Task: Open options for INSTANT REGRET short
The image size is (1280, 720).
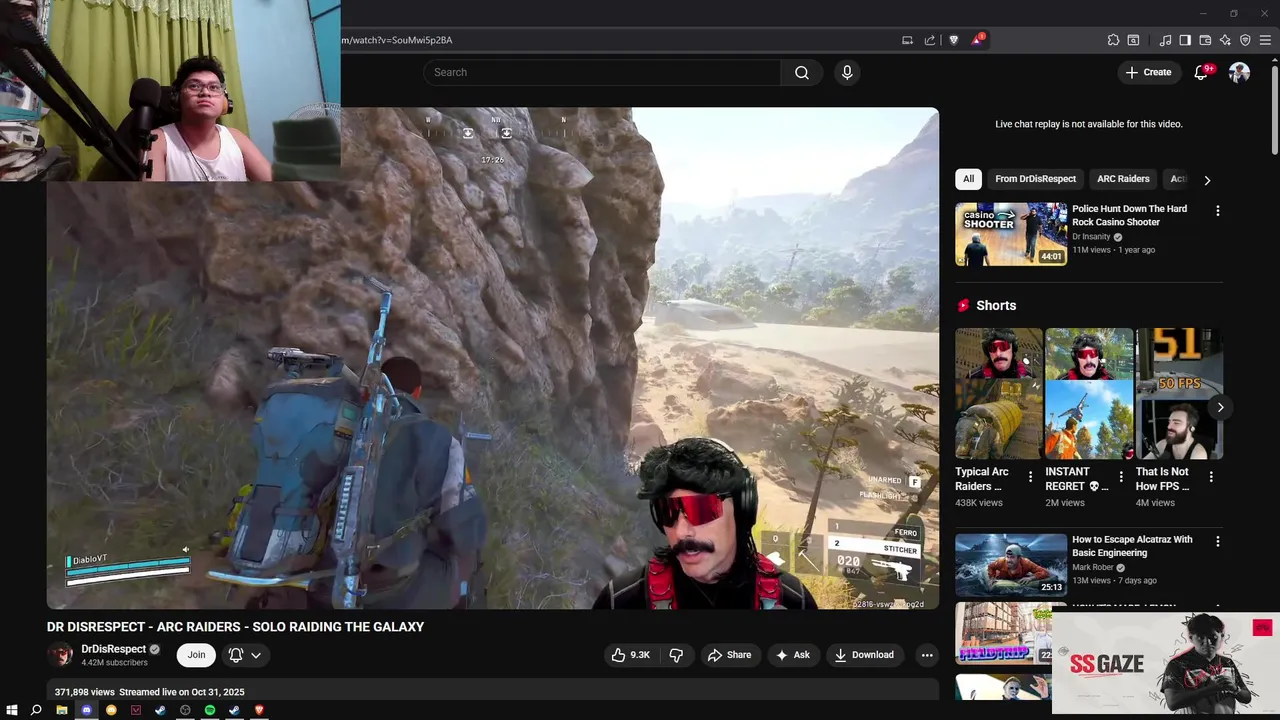Action: point(1120,477)
